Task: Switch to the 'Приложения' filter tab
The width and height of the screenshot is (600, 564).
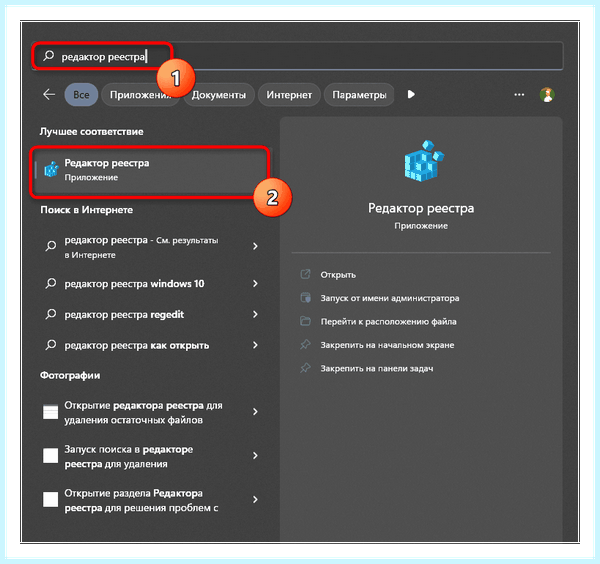Action: click(139, 95)
